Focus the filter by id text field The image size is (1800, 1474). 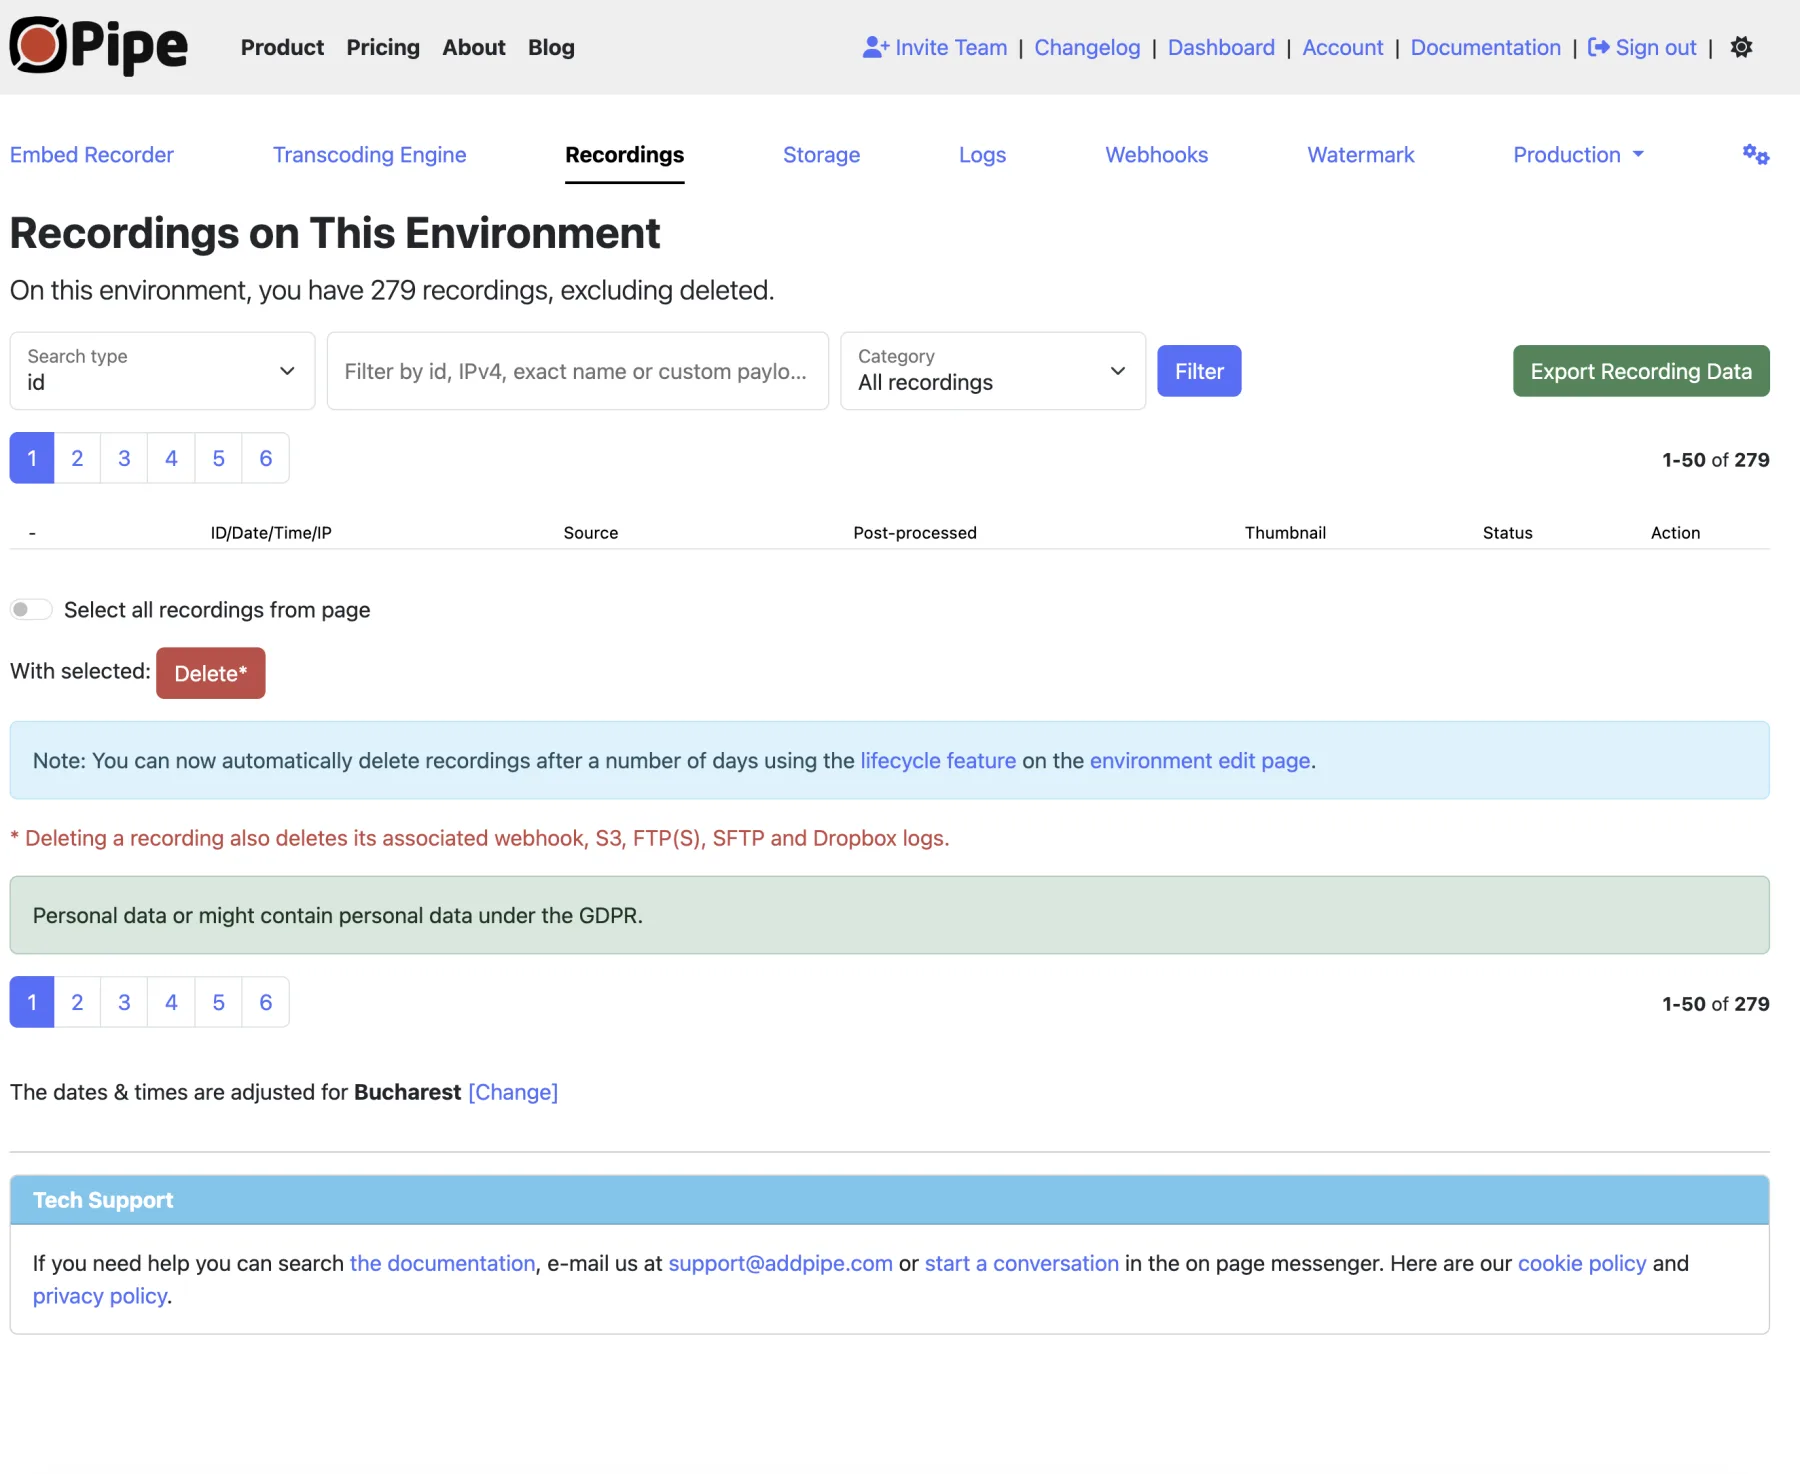(578, 371)
